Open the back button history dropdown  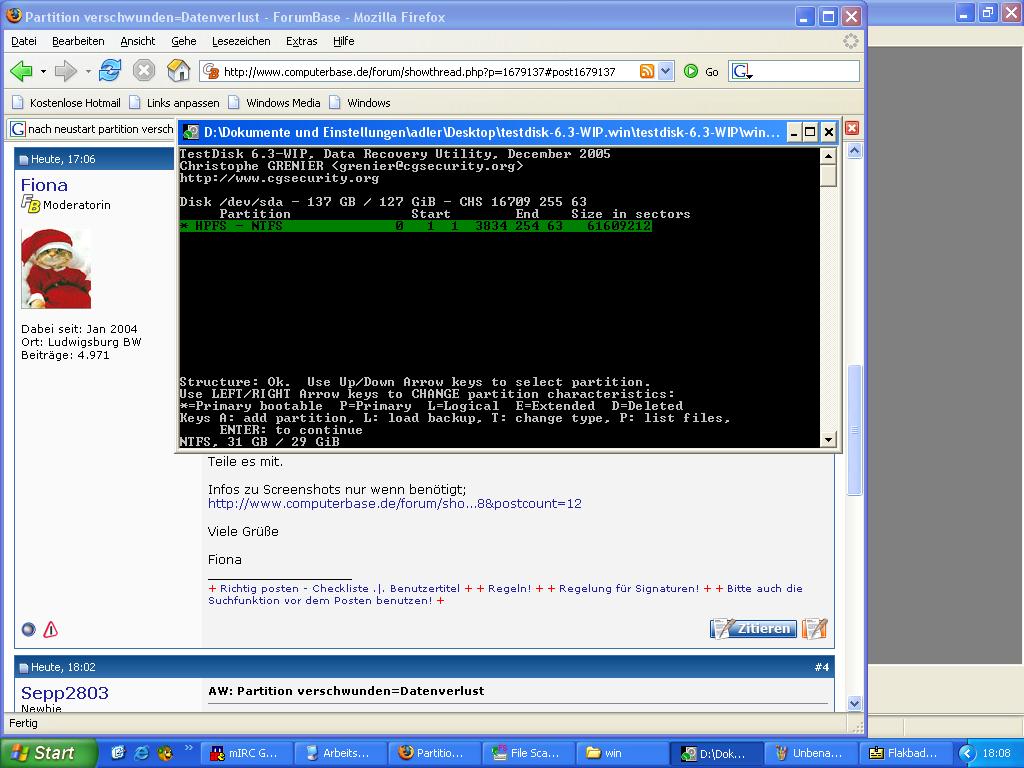point(43,71)
